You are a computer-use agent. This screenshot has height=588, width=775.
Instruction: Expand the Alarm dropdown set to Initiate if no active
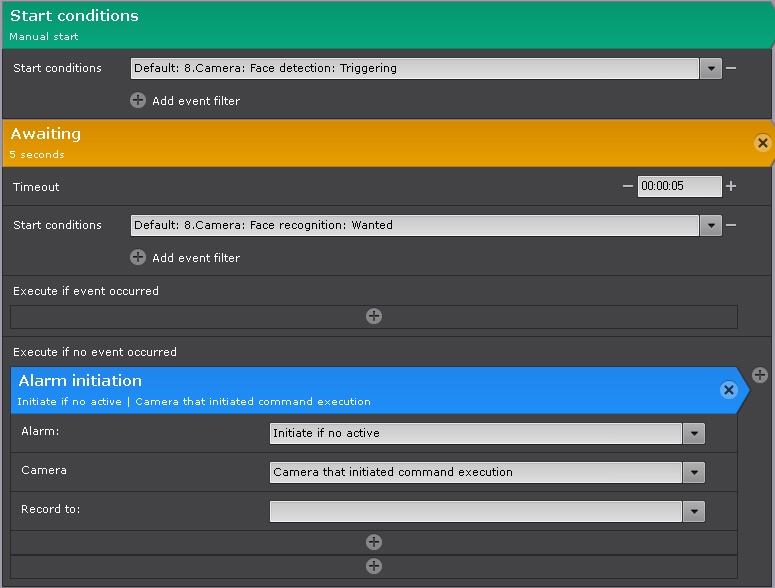pos(694,433)
